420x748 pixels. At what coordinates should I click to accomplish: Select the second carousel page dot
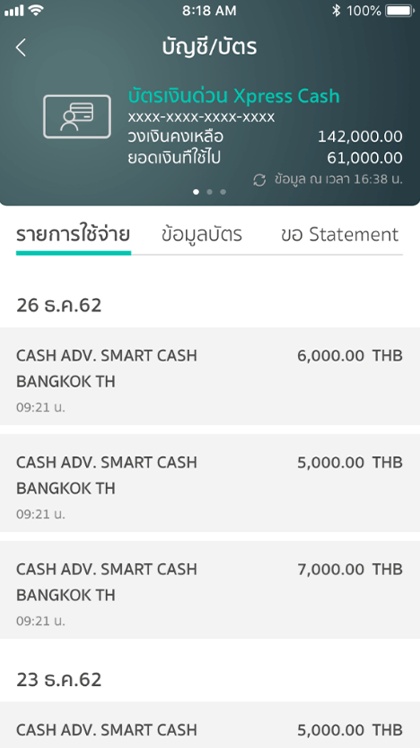coord(210,192)
